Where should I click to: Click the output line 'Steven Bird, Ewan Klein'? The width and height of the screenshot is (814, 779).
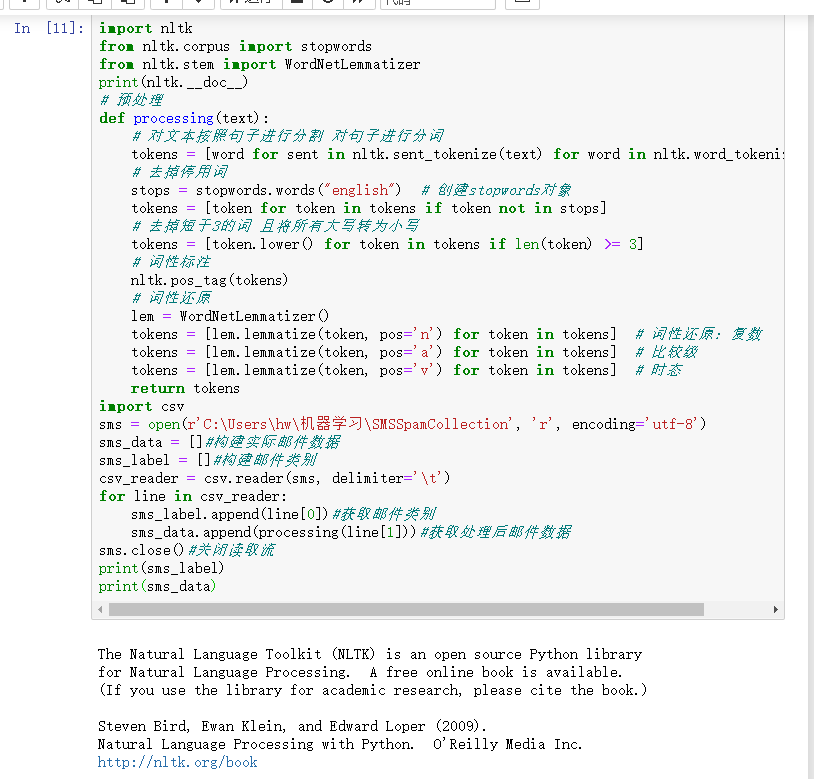292,726
